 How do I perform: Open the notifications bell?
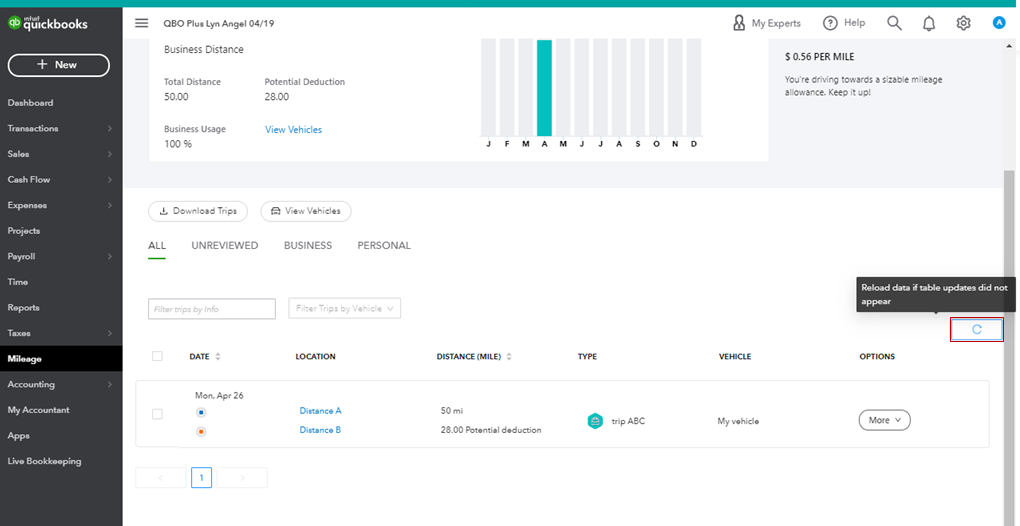(929, 23)
